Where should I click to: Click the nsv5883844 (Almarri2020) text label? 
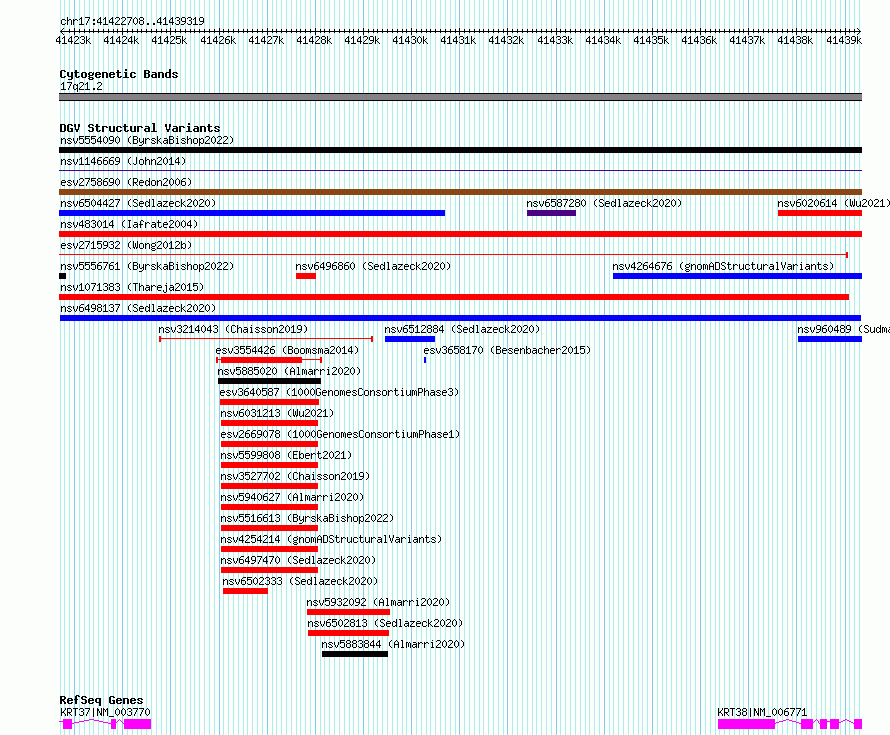(393, 644)
